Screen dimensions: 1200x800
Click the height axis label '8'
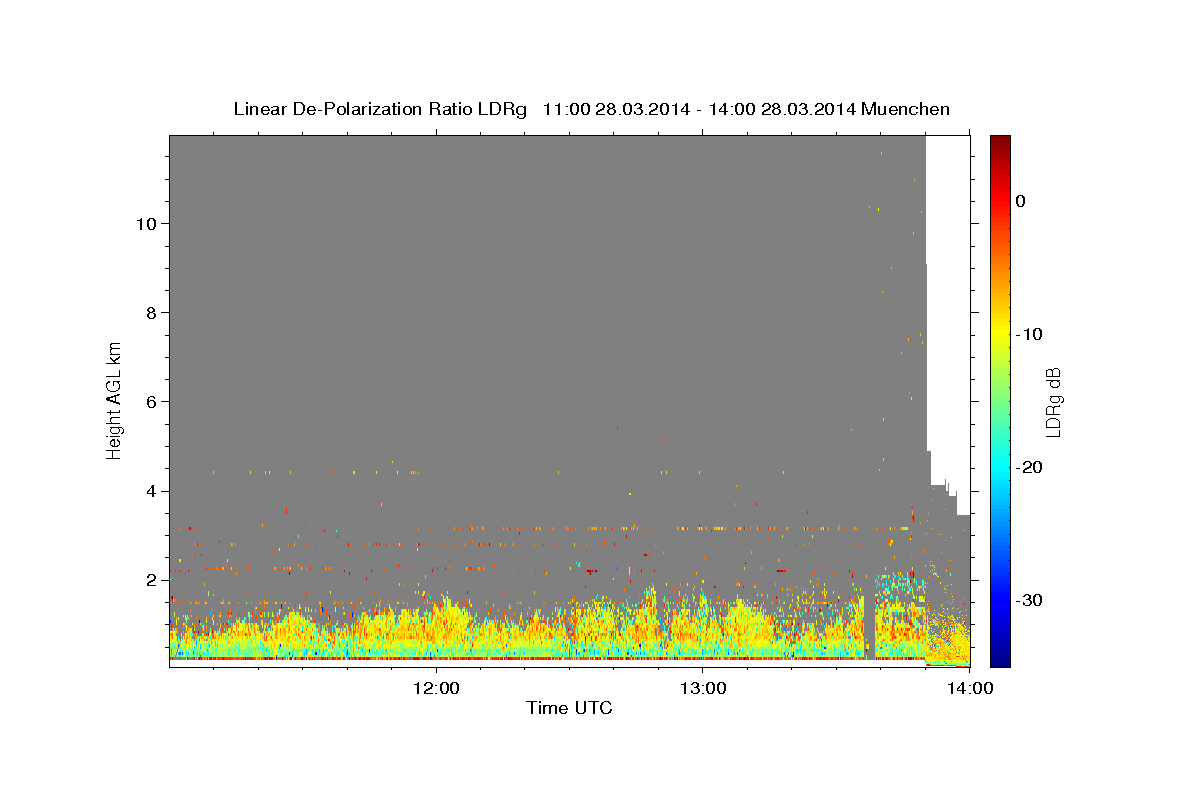coord(149,312)
